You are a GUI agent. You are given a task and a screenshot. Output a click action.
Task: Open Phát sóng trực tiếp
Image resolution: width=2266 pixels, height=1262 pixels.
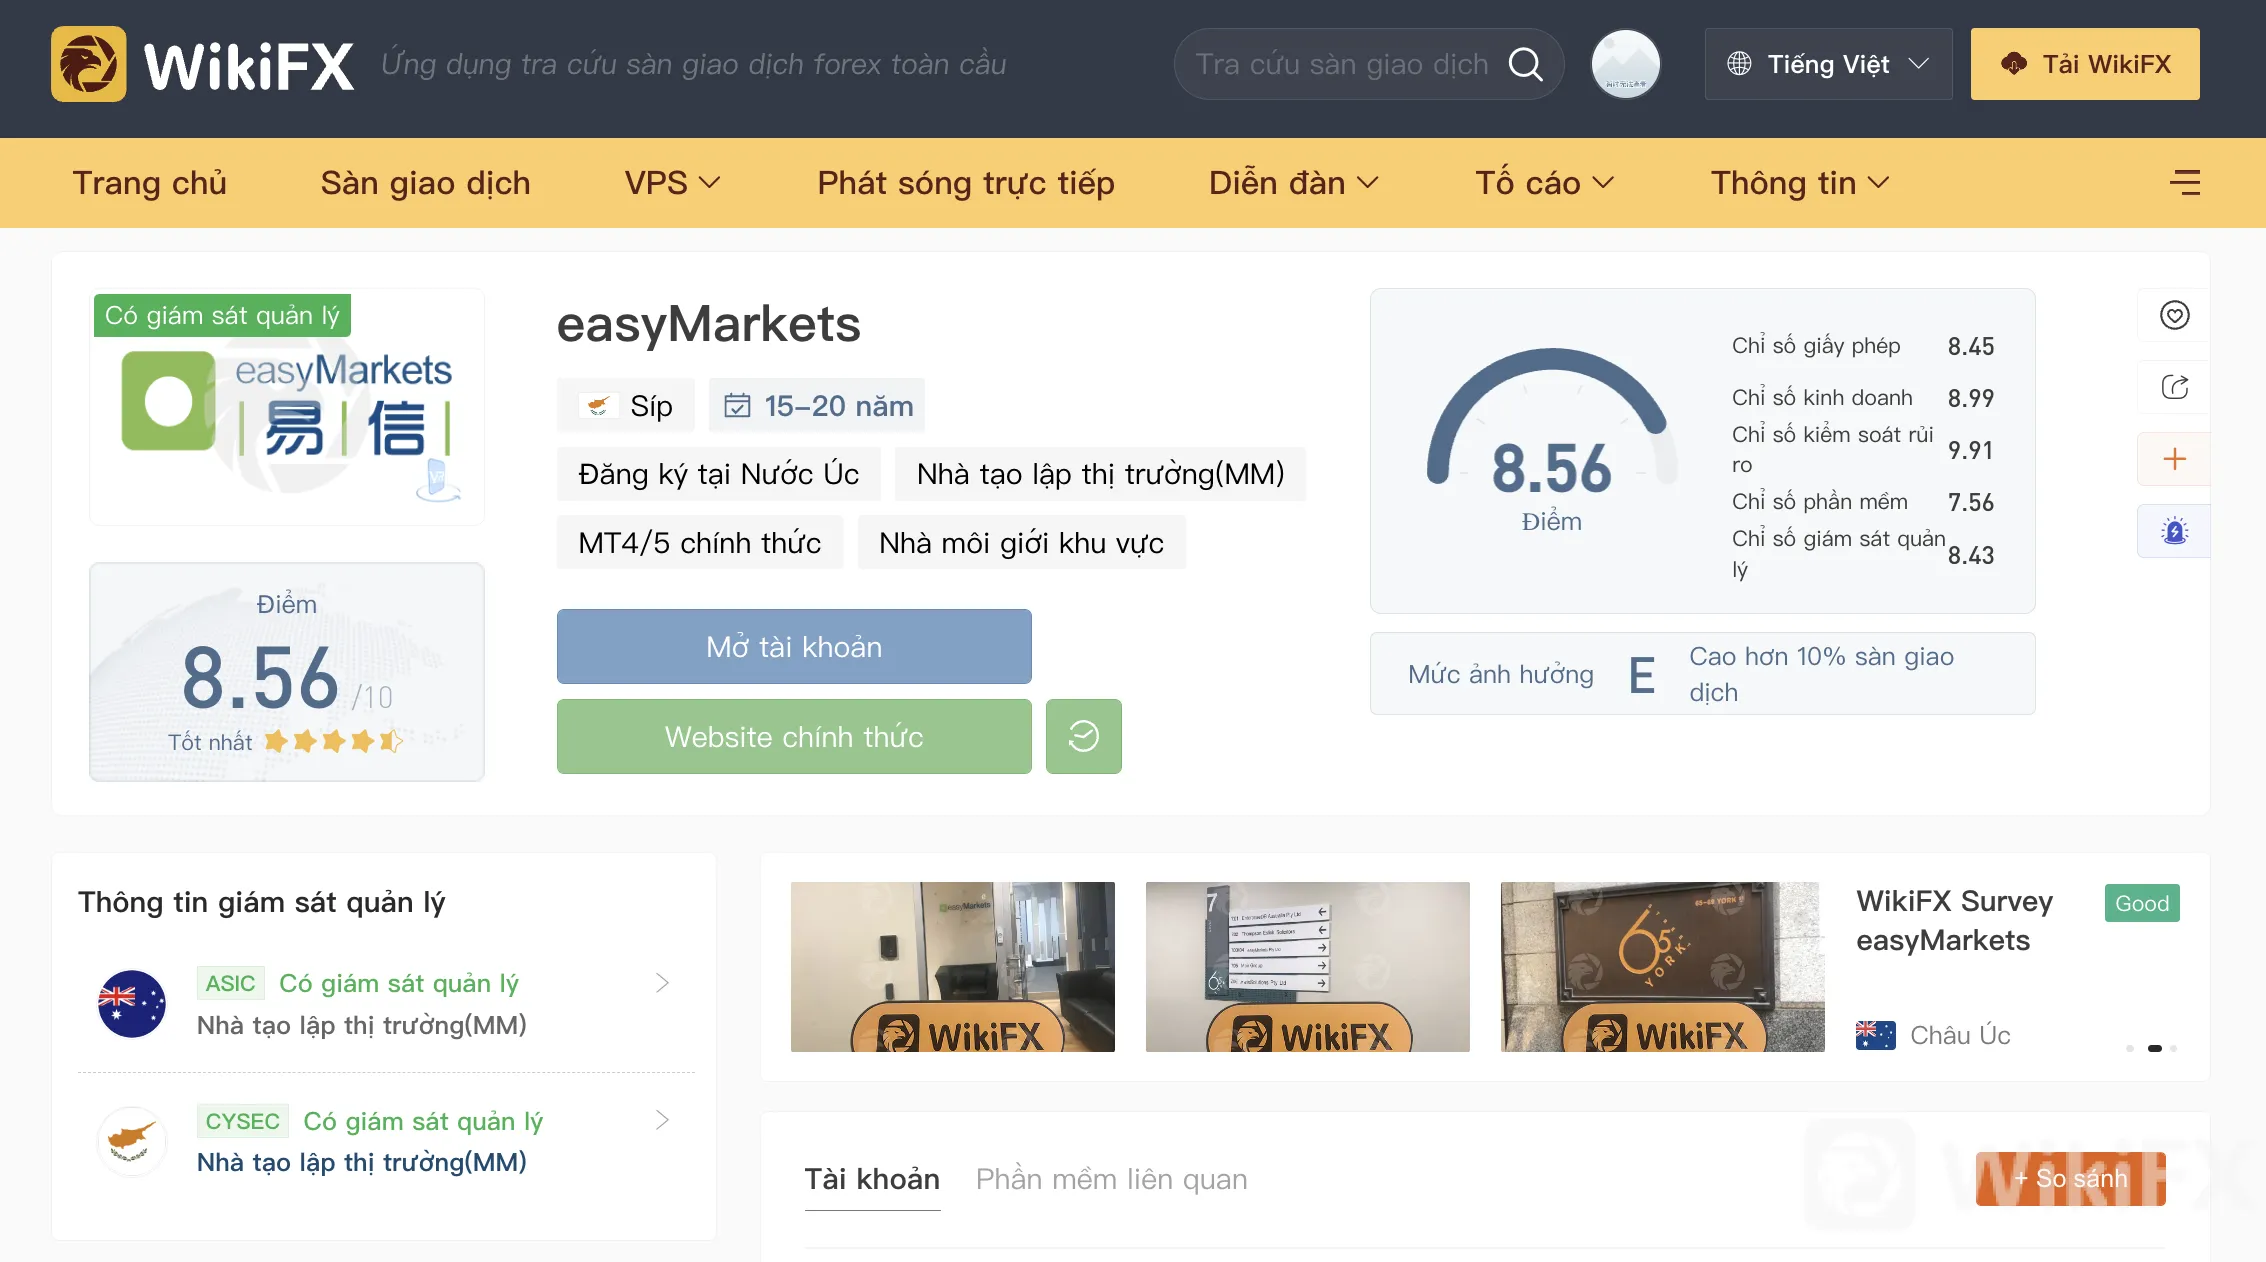tap(966, 183)
